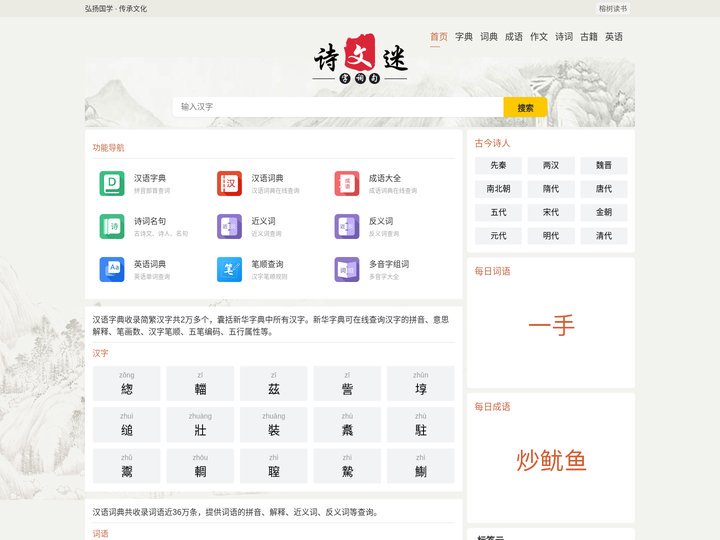Open the character tile 輖 (zhōu)

pyautogui.click(x=200, y=466)
